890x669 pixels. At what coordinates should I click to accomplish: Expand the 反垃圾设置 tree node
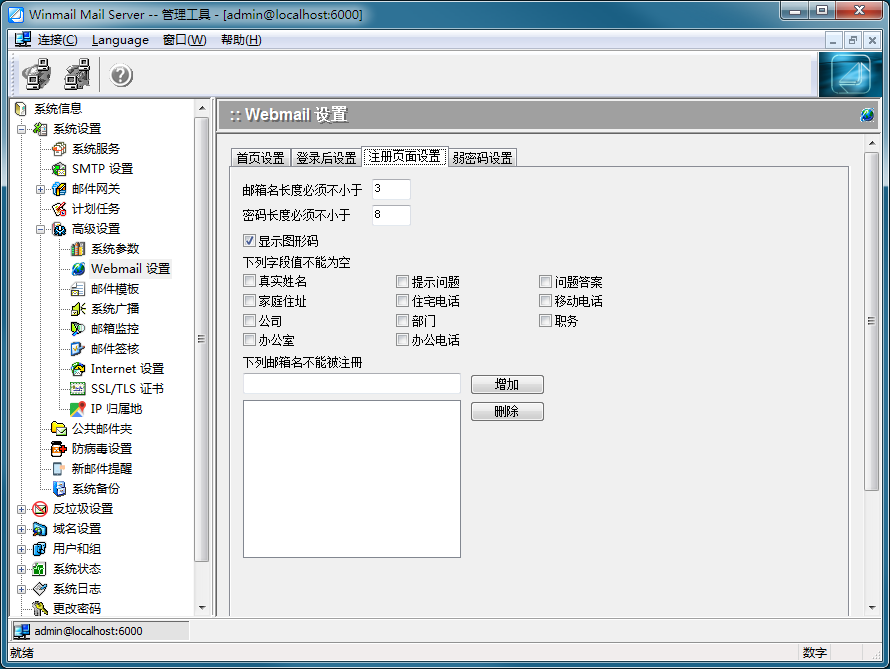pyautogui.click(x=21, y=508)
